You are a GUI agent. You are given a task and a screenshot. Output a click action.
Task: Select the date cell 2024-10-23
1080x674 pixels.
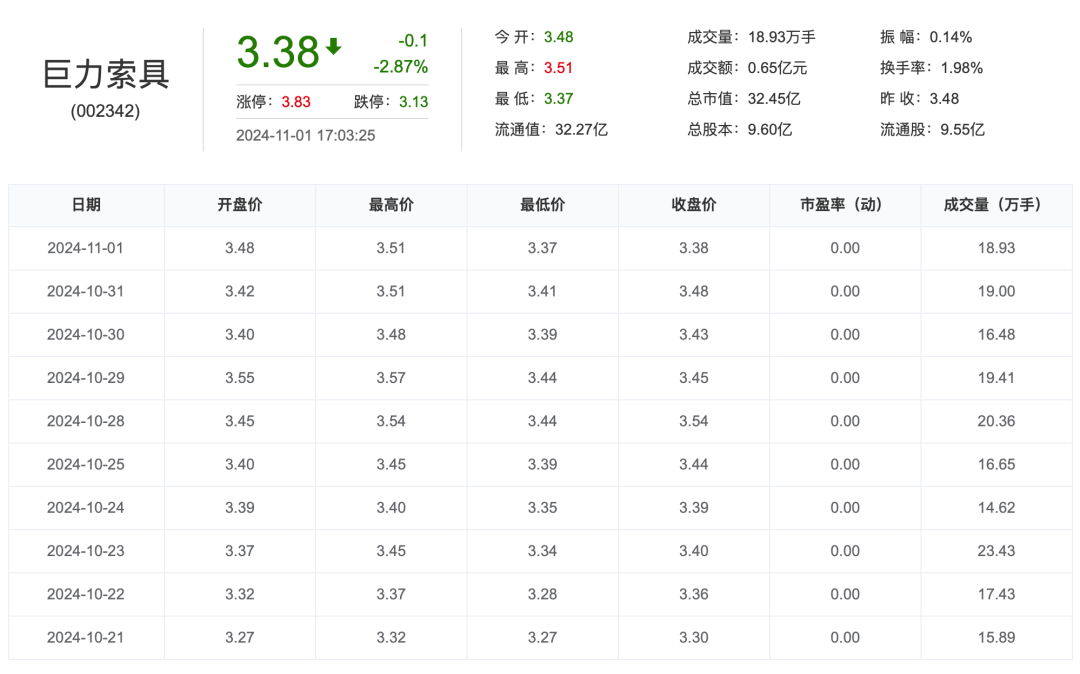tap(85, 551)
